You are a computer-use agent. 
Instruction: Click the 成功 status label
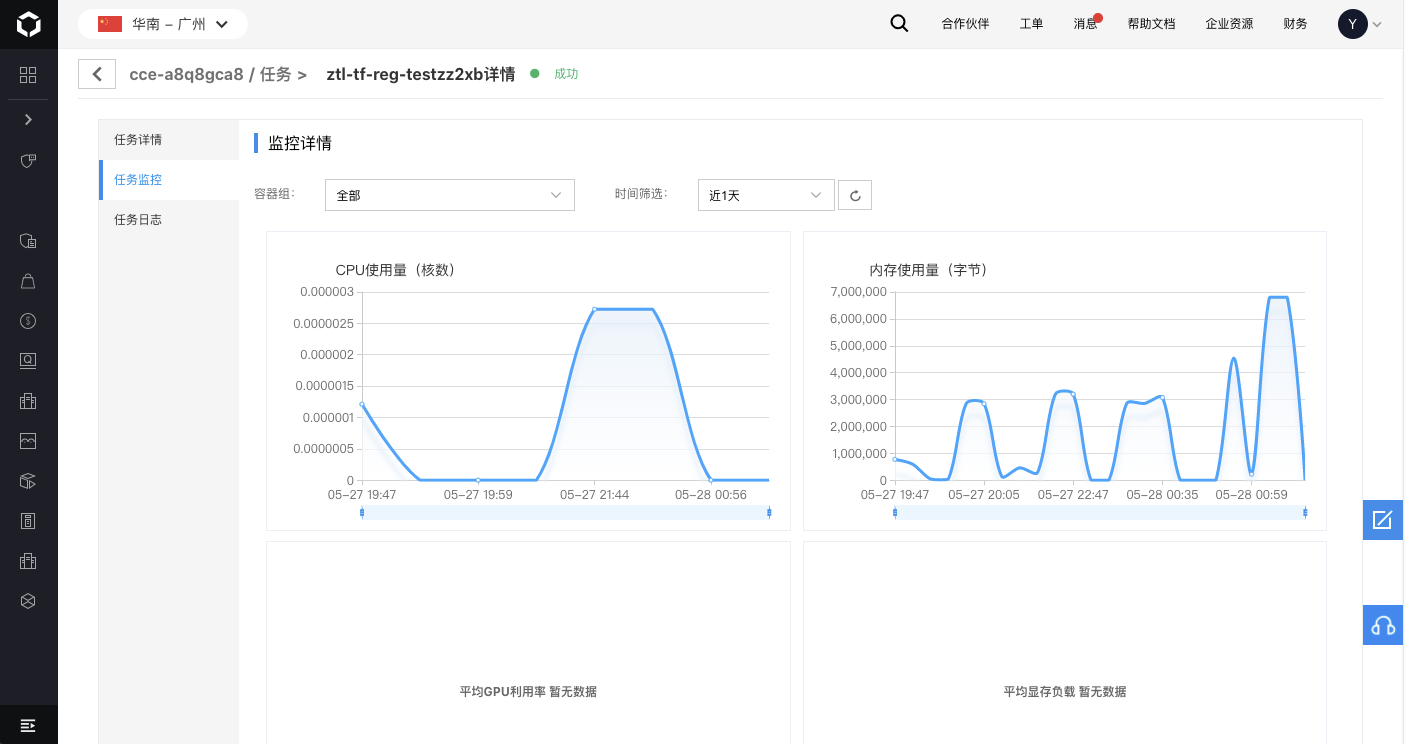click(566, 74)
